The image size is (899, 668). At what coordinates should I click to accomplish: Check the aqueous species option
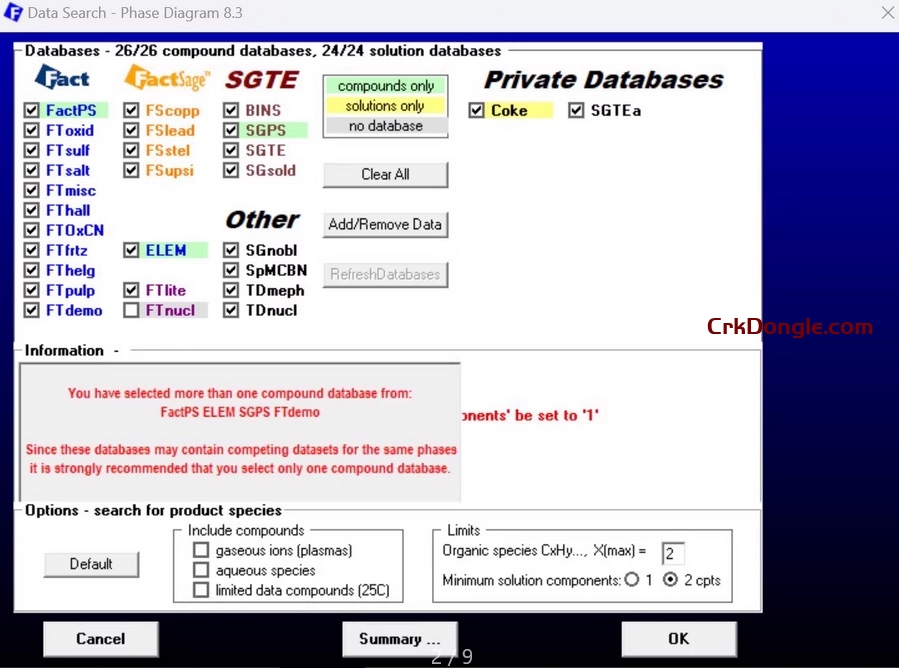[x=201, y=568]
